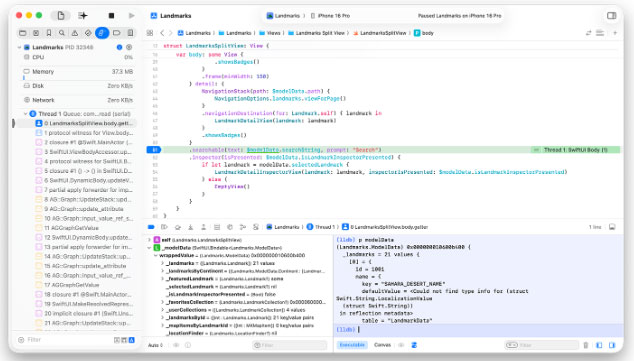634x361 pixels.
Task: Open Views folder in jump bar
Action: click(270, 33)
